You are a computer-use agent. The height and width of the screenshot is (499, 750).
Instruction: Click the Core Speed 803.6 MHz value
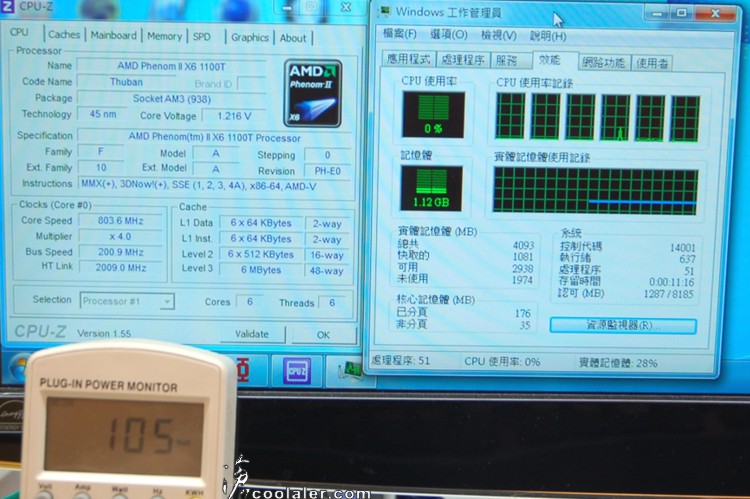tap(121, 221)
